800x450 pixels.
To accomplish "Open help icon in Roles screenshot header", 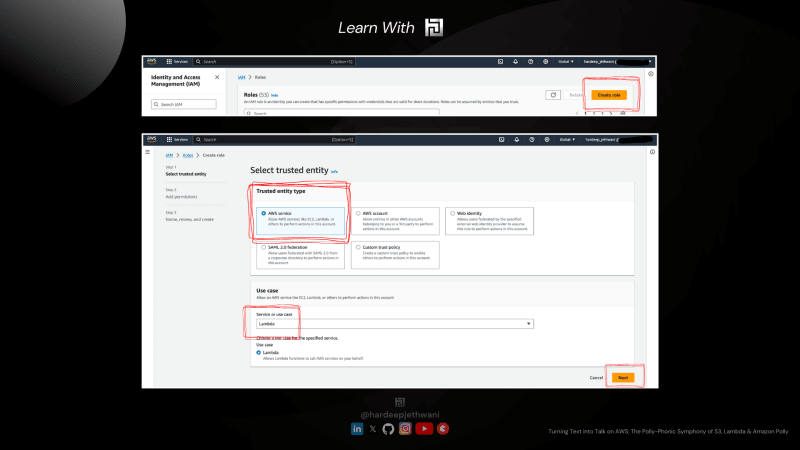I will tap(531, 61).
